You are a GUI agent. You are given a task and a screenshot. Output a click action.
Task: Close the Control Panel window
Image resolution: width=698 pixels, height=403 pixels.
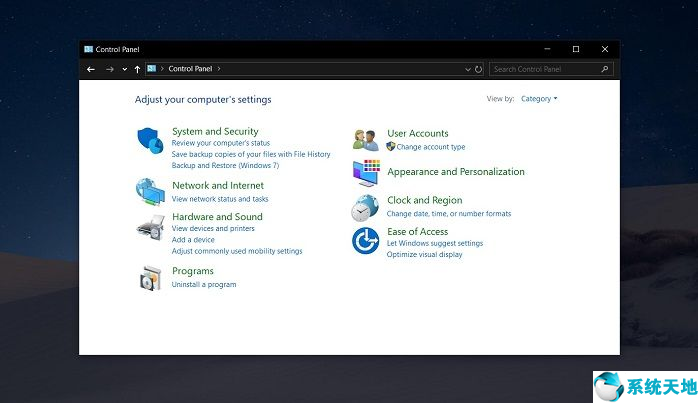(605, 49)
